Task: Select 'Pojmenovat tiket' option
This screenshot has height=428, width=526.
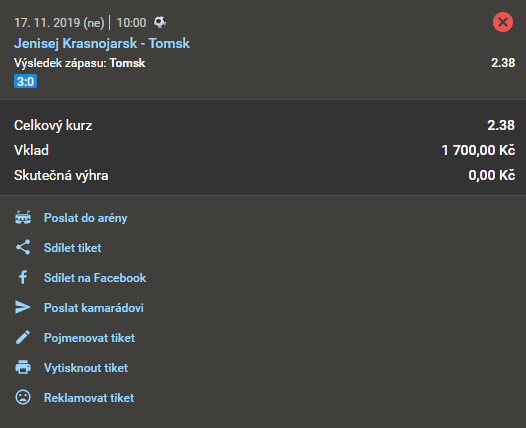Action: point(89,338)
